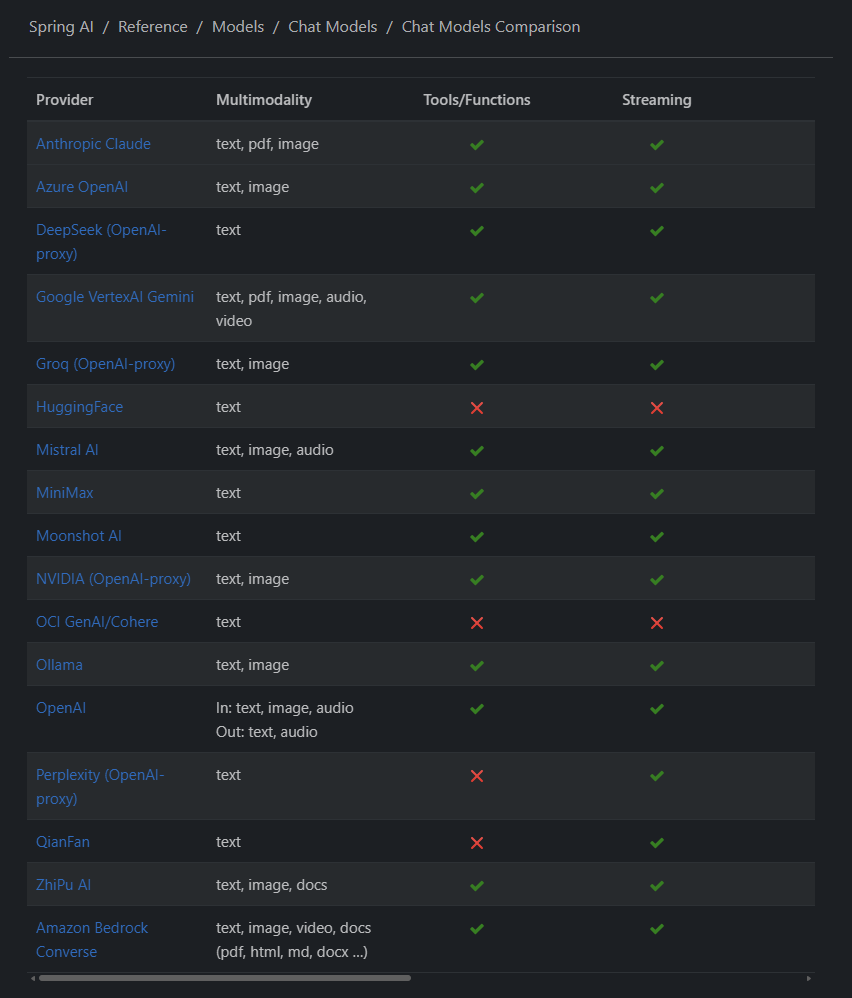The height and width of the screenshot is (998, 852).
Task: Open the Google VertexAI Gemini link
Action: (x=115, y=297)
